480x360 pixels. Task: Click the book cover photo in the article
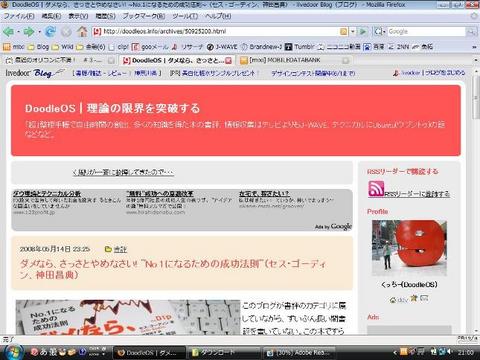128,317
